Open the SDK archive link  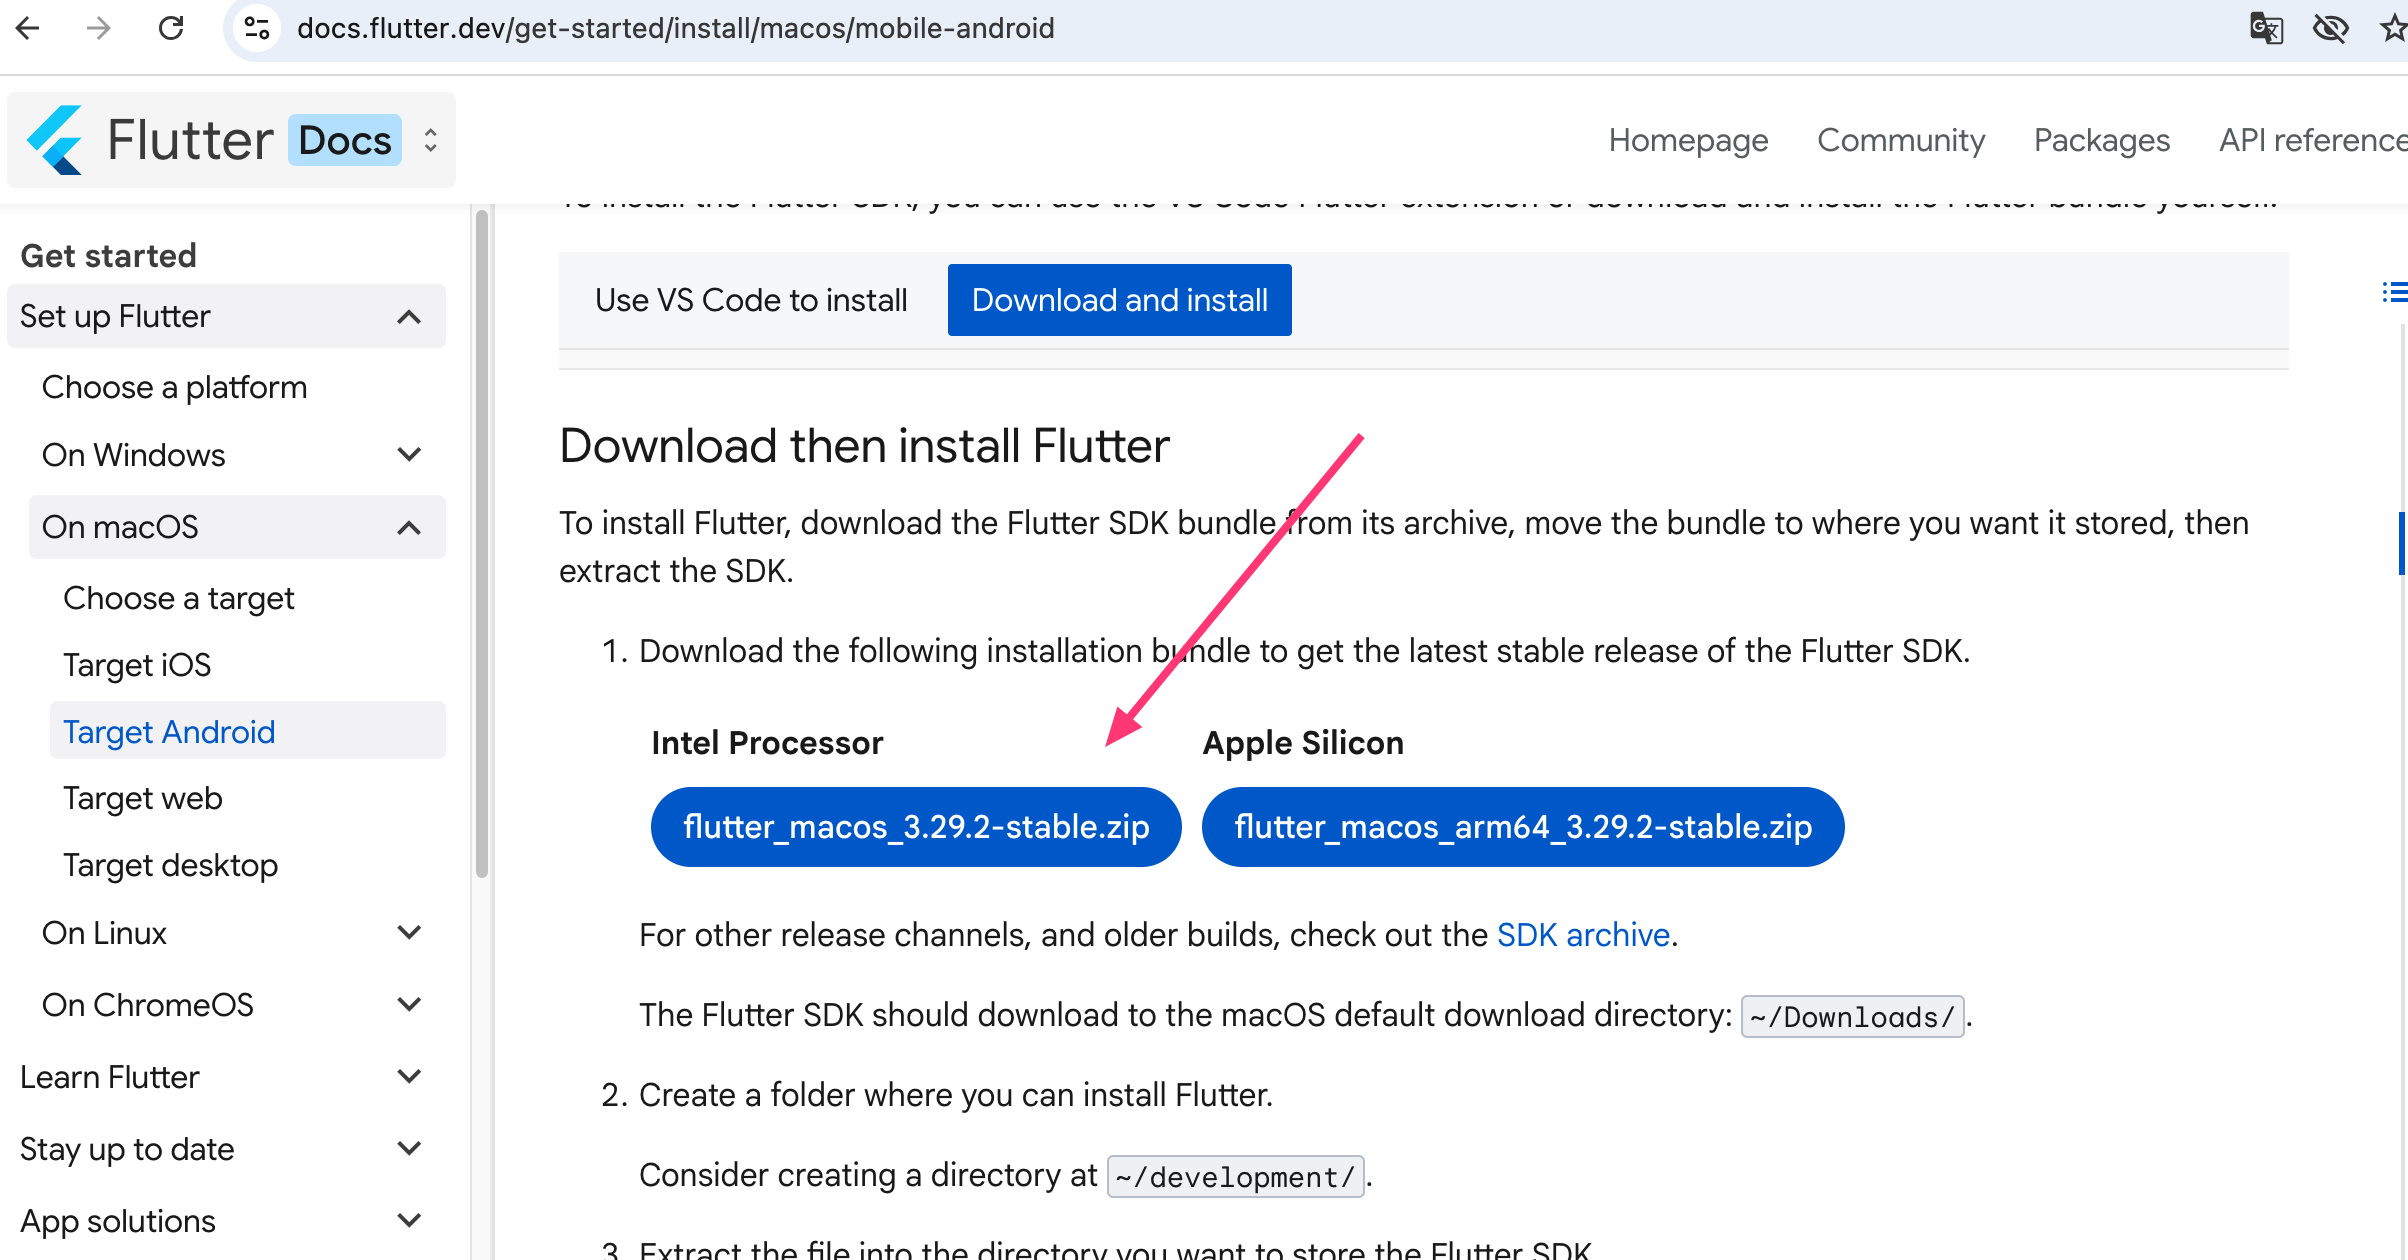pyautogui.click(x=1583, y=934)
